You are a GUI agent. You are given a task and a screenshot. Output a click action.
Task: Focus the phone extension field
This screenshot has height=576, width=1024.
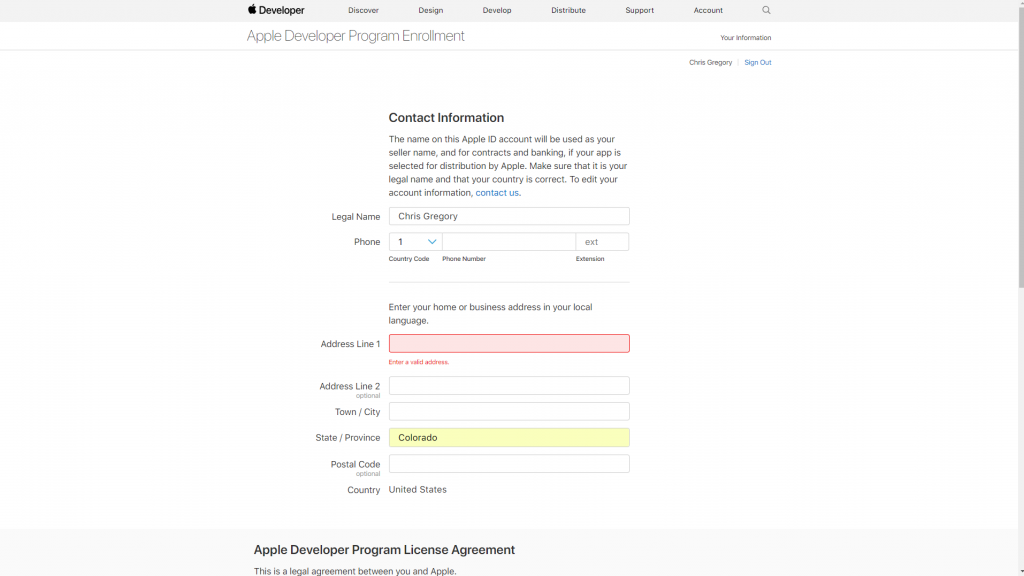[602, 242]
